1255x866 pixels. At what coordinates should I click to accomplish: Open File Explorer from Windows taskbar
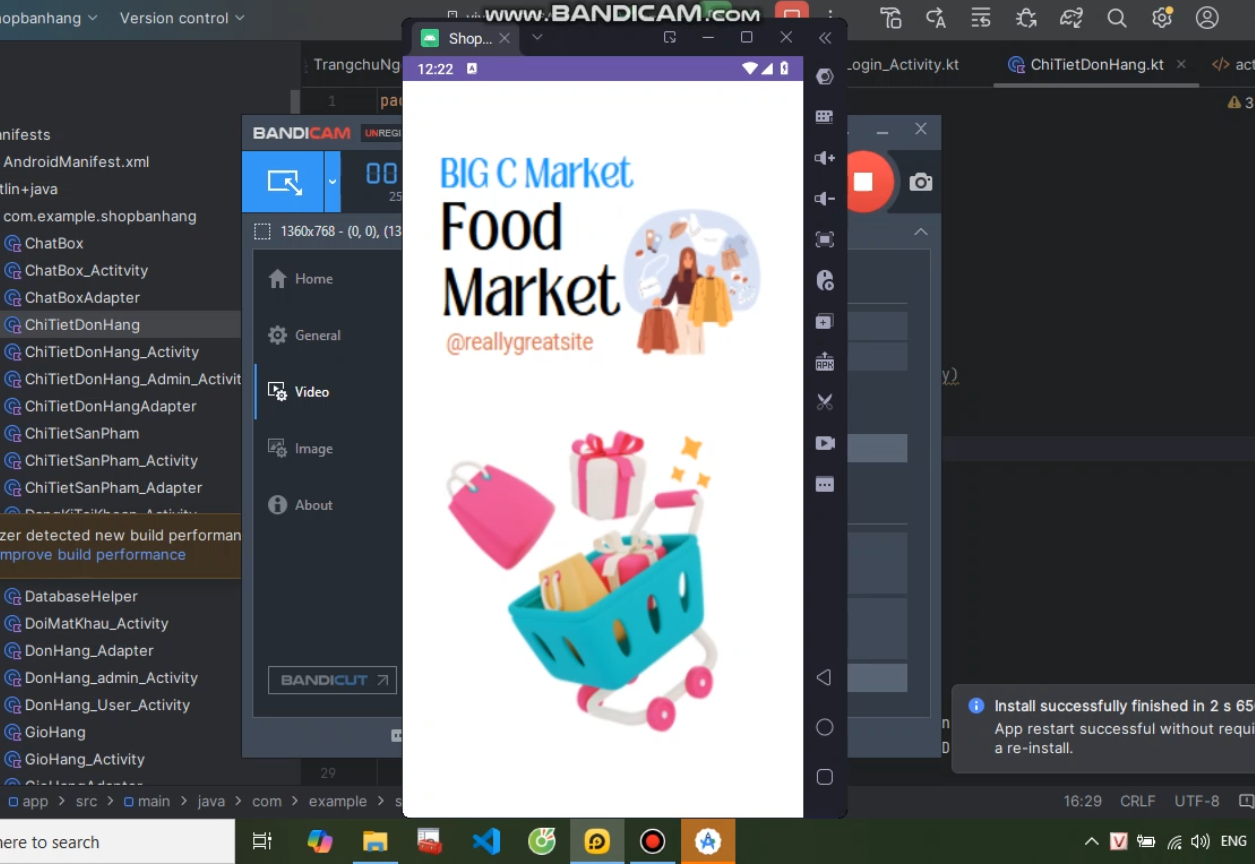coord(375,842)
